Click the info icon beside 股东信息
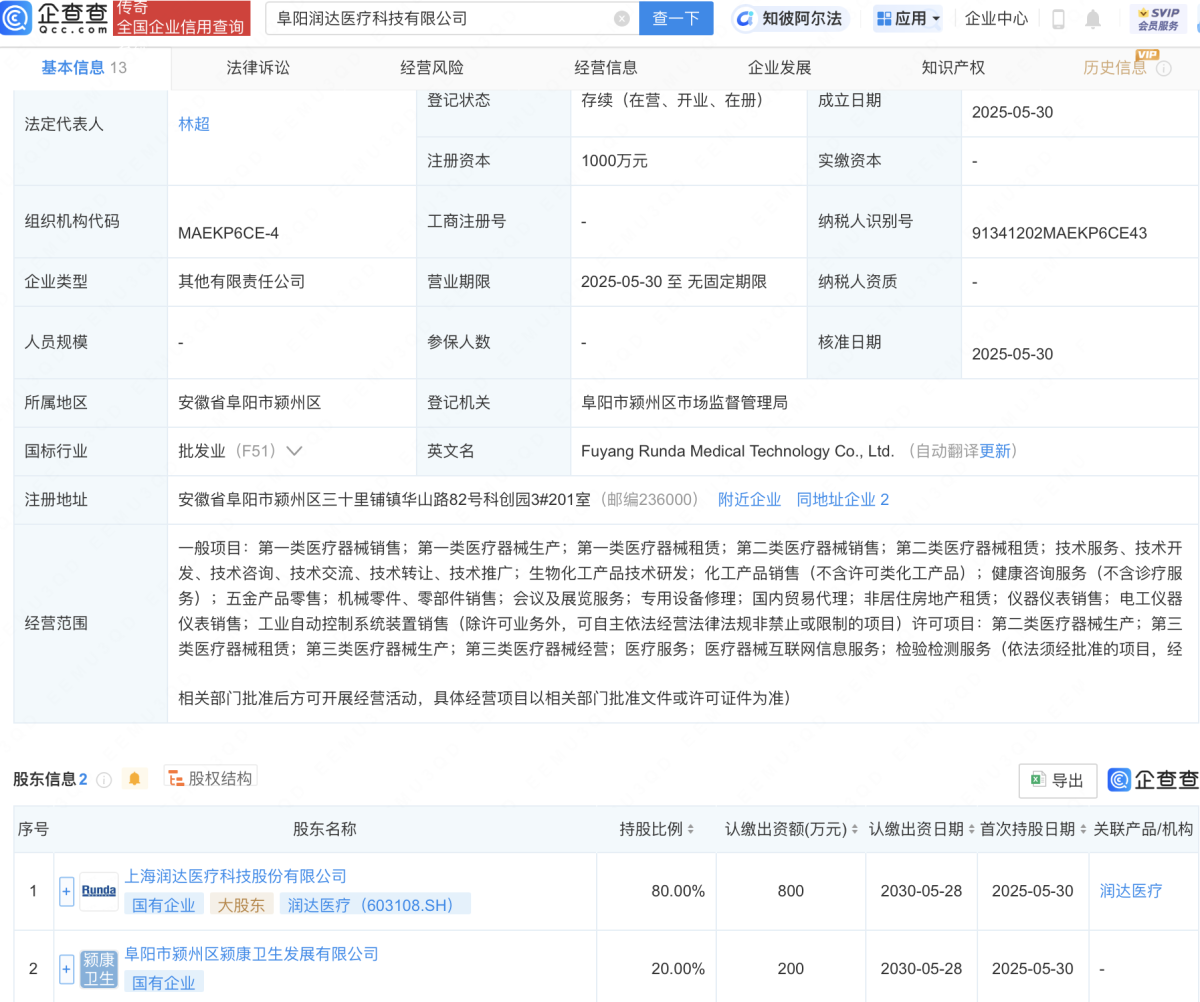1200x1002 pixels. pyautogui.click(x=104, y=779)
